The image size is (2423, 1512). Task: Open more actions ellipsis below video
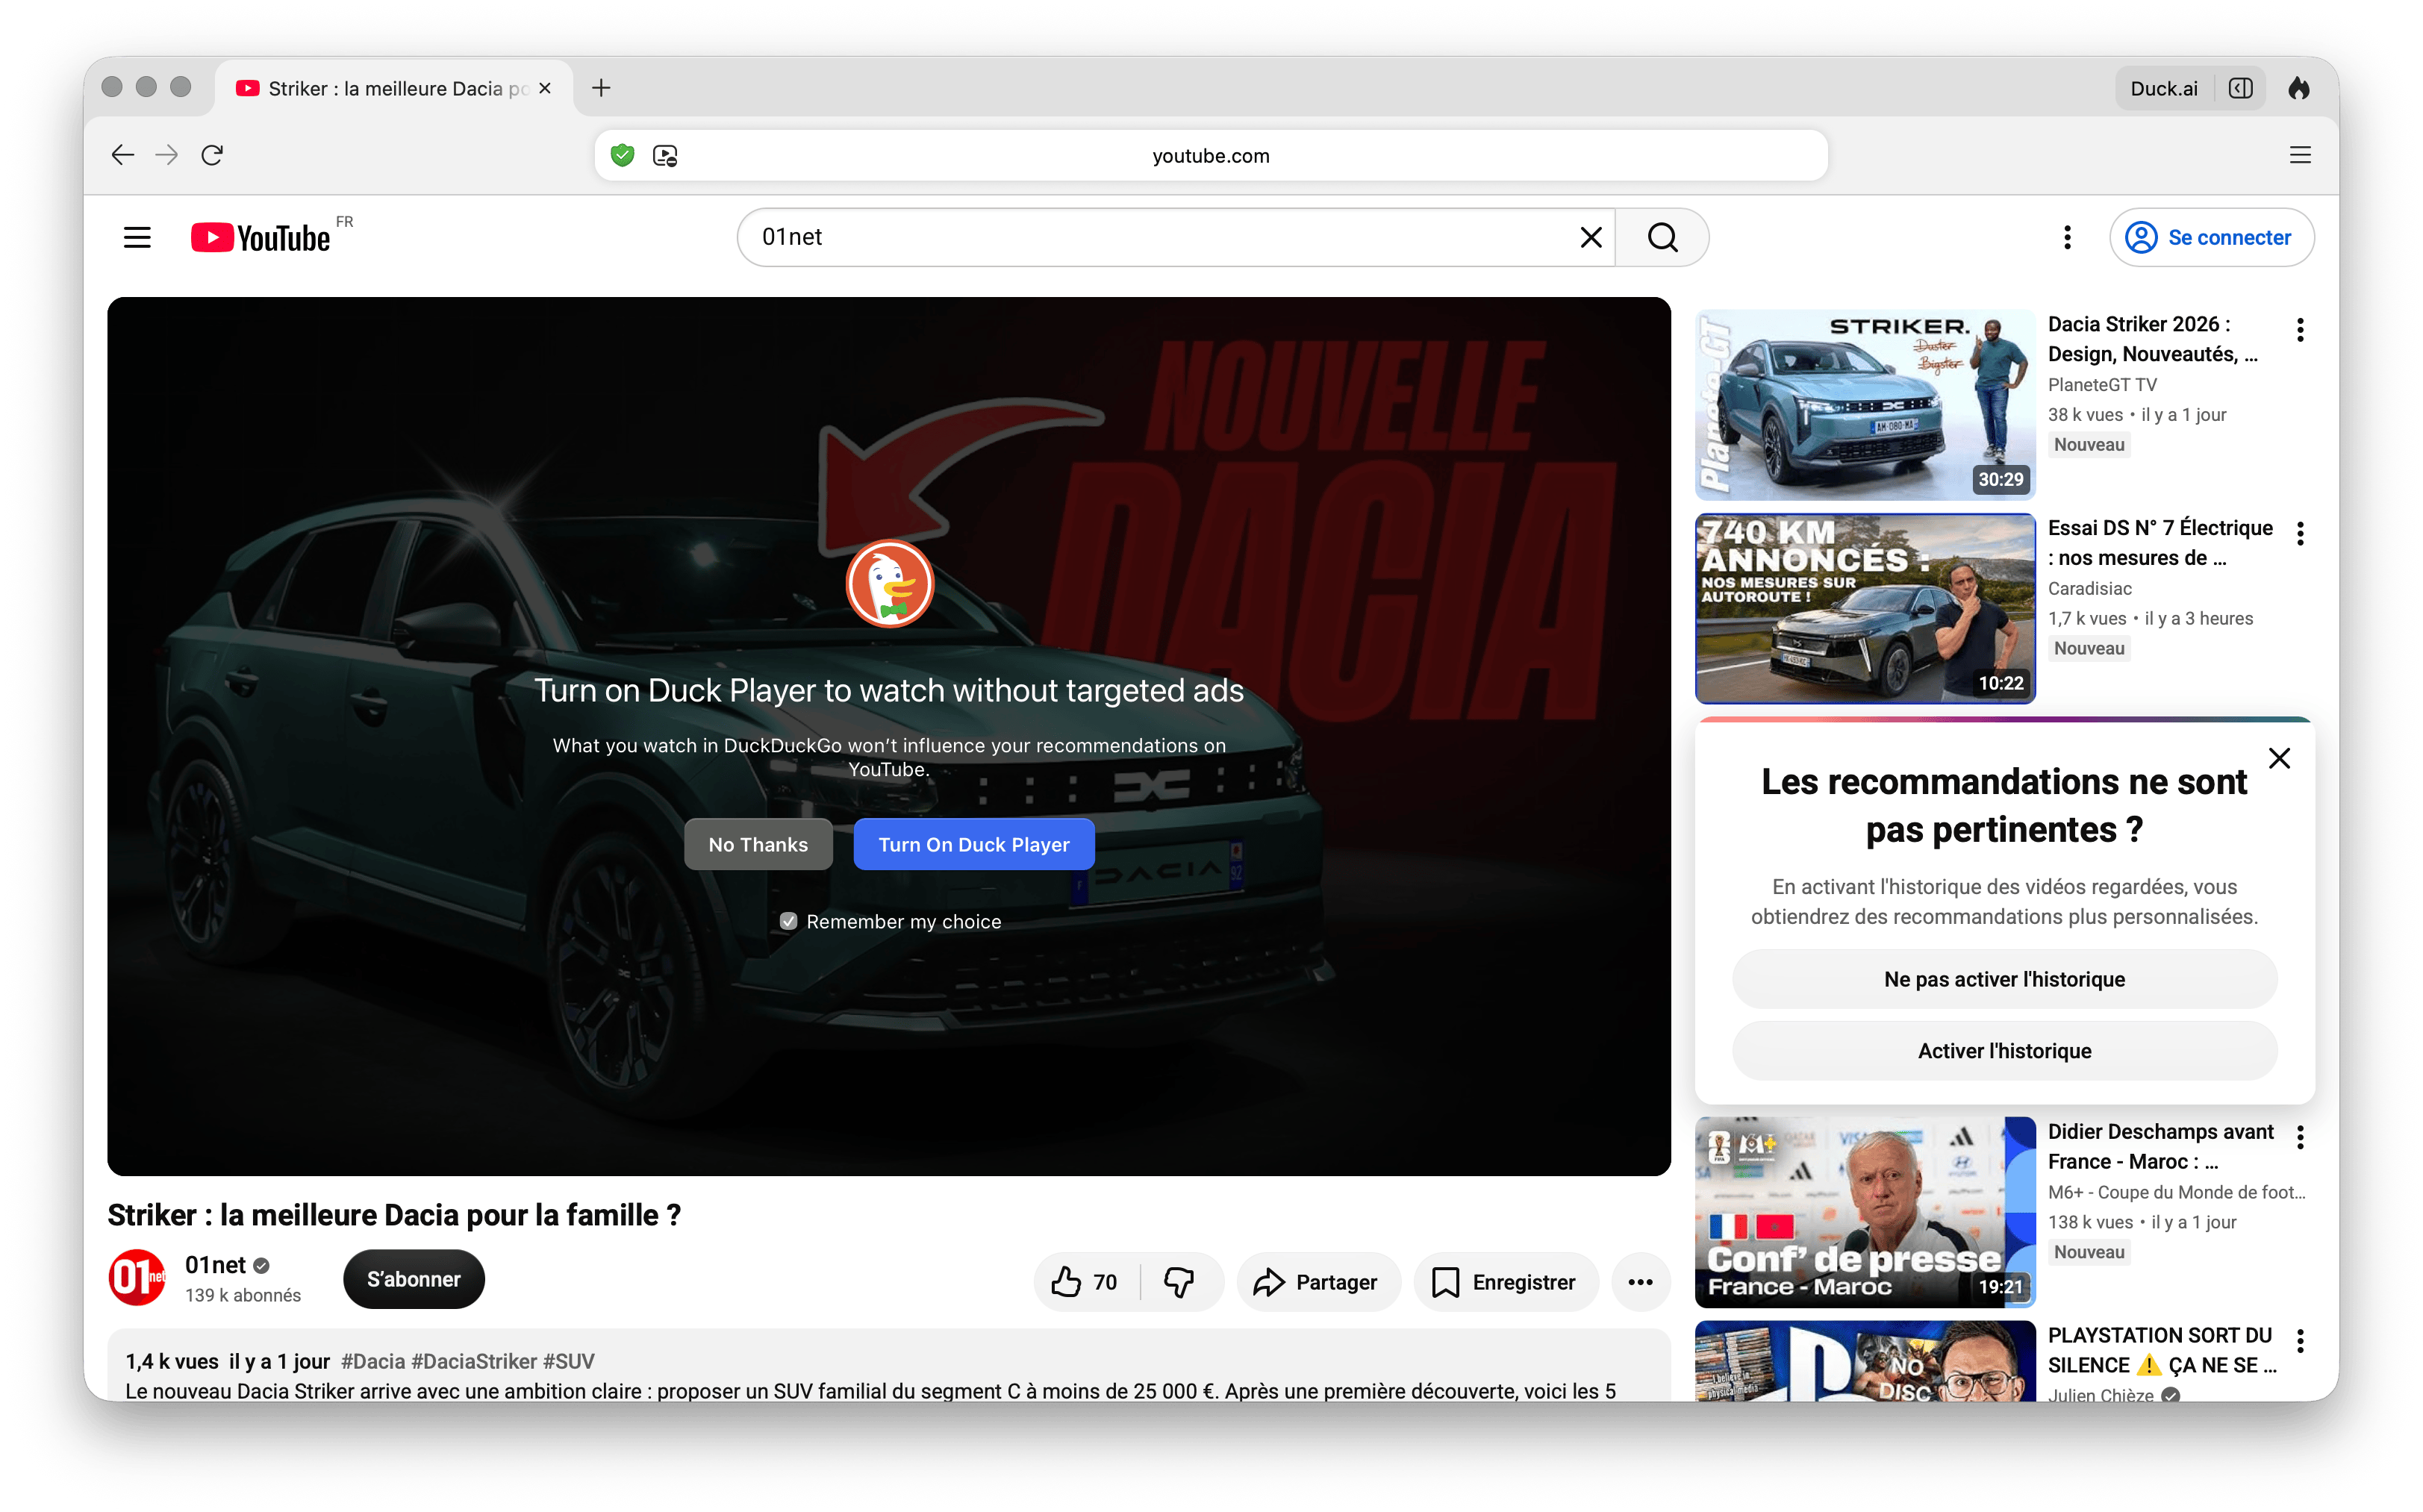(x=1640, y=1282)
